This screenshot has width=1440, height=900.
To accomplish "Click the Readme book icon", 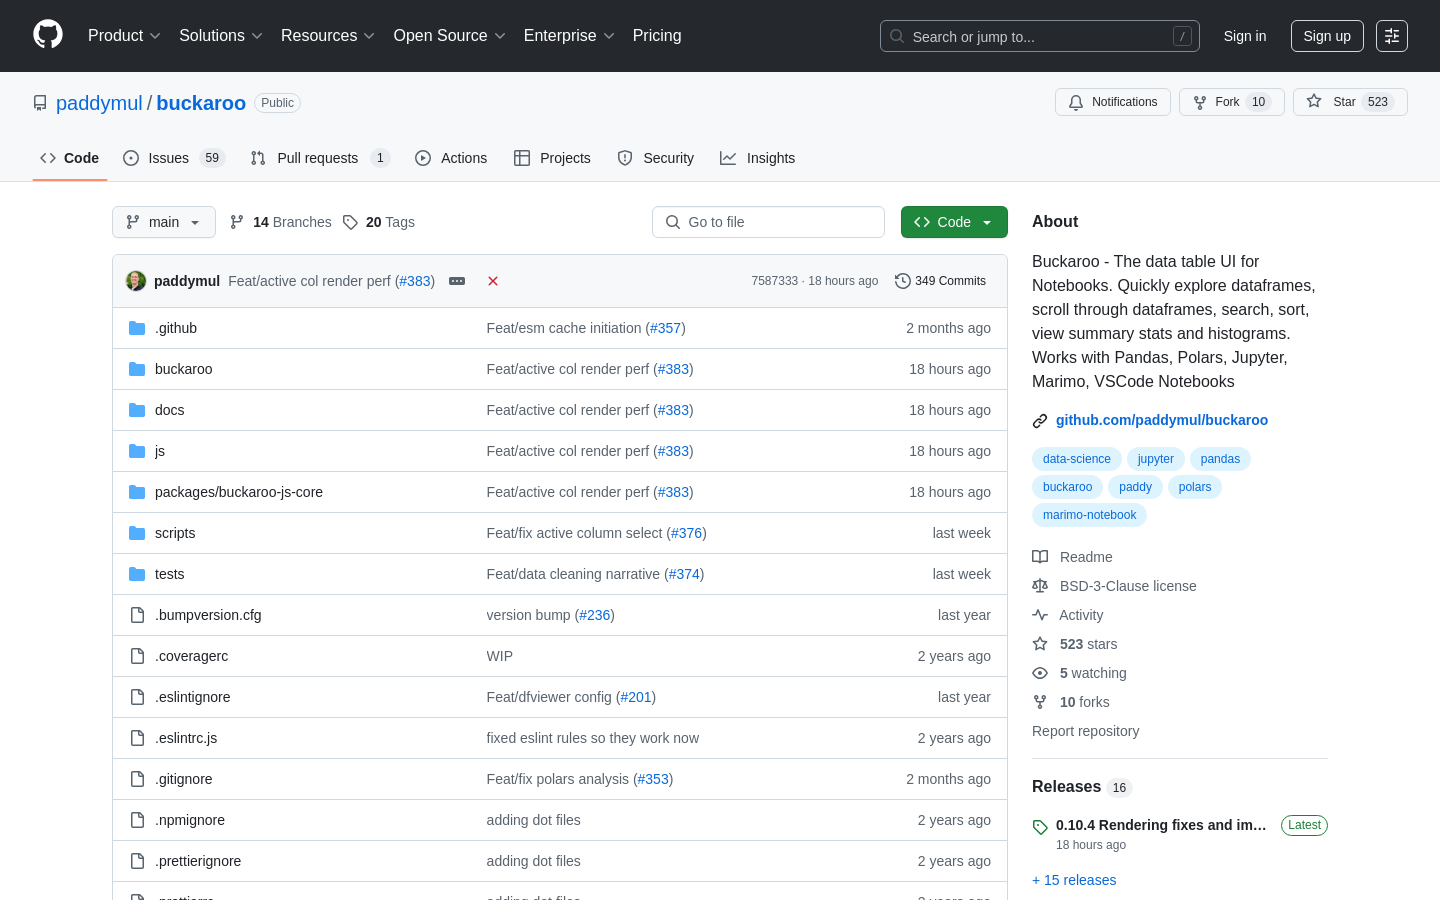I will pyautogui.click(x=1040, y=557).
